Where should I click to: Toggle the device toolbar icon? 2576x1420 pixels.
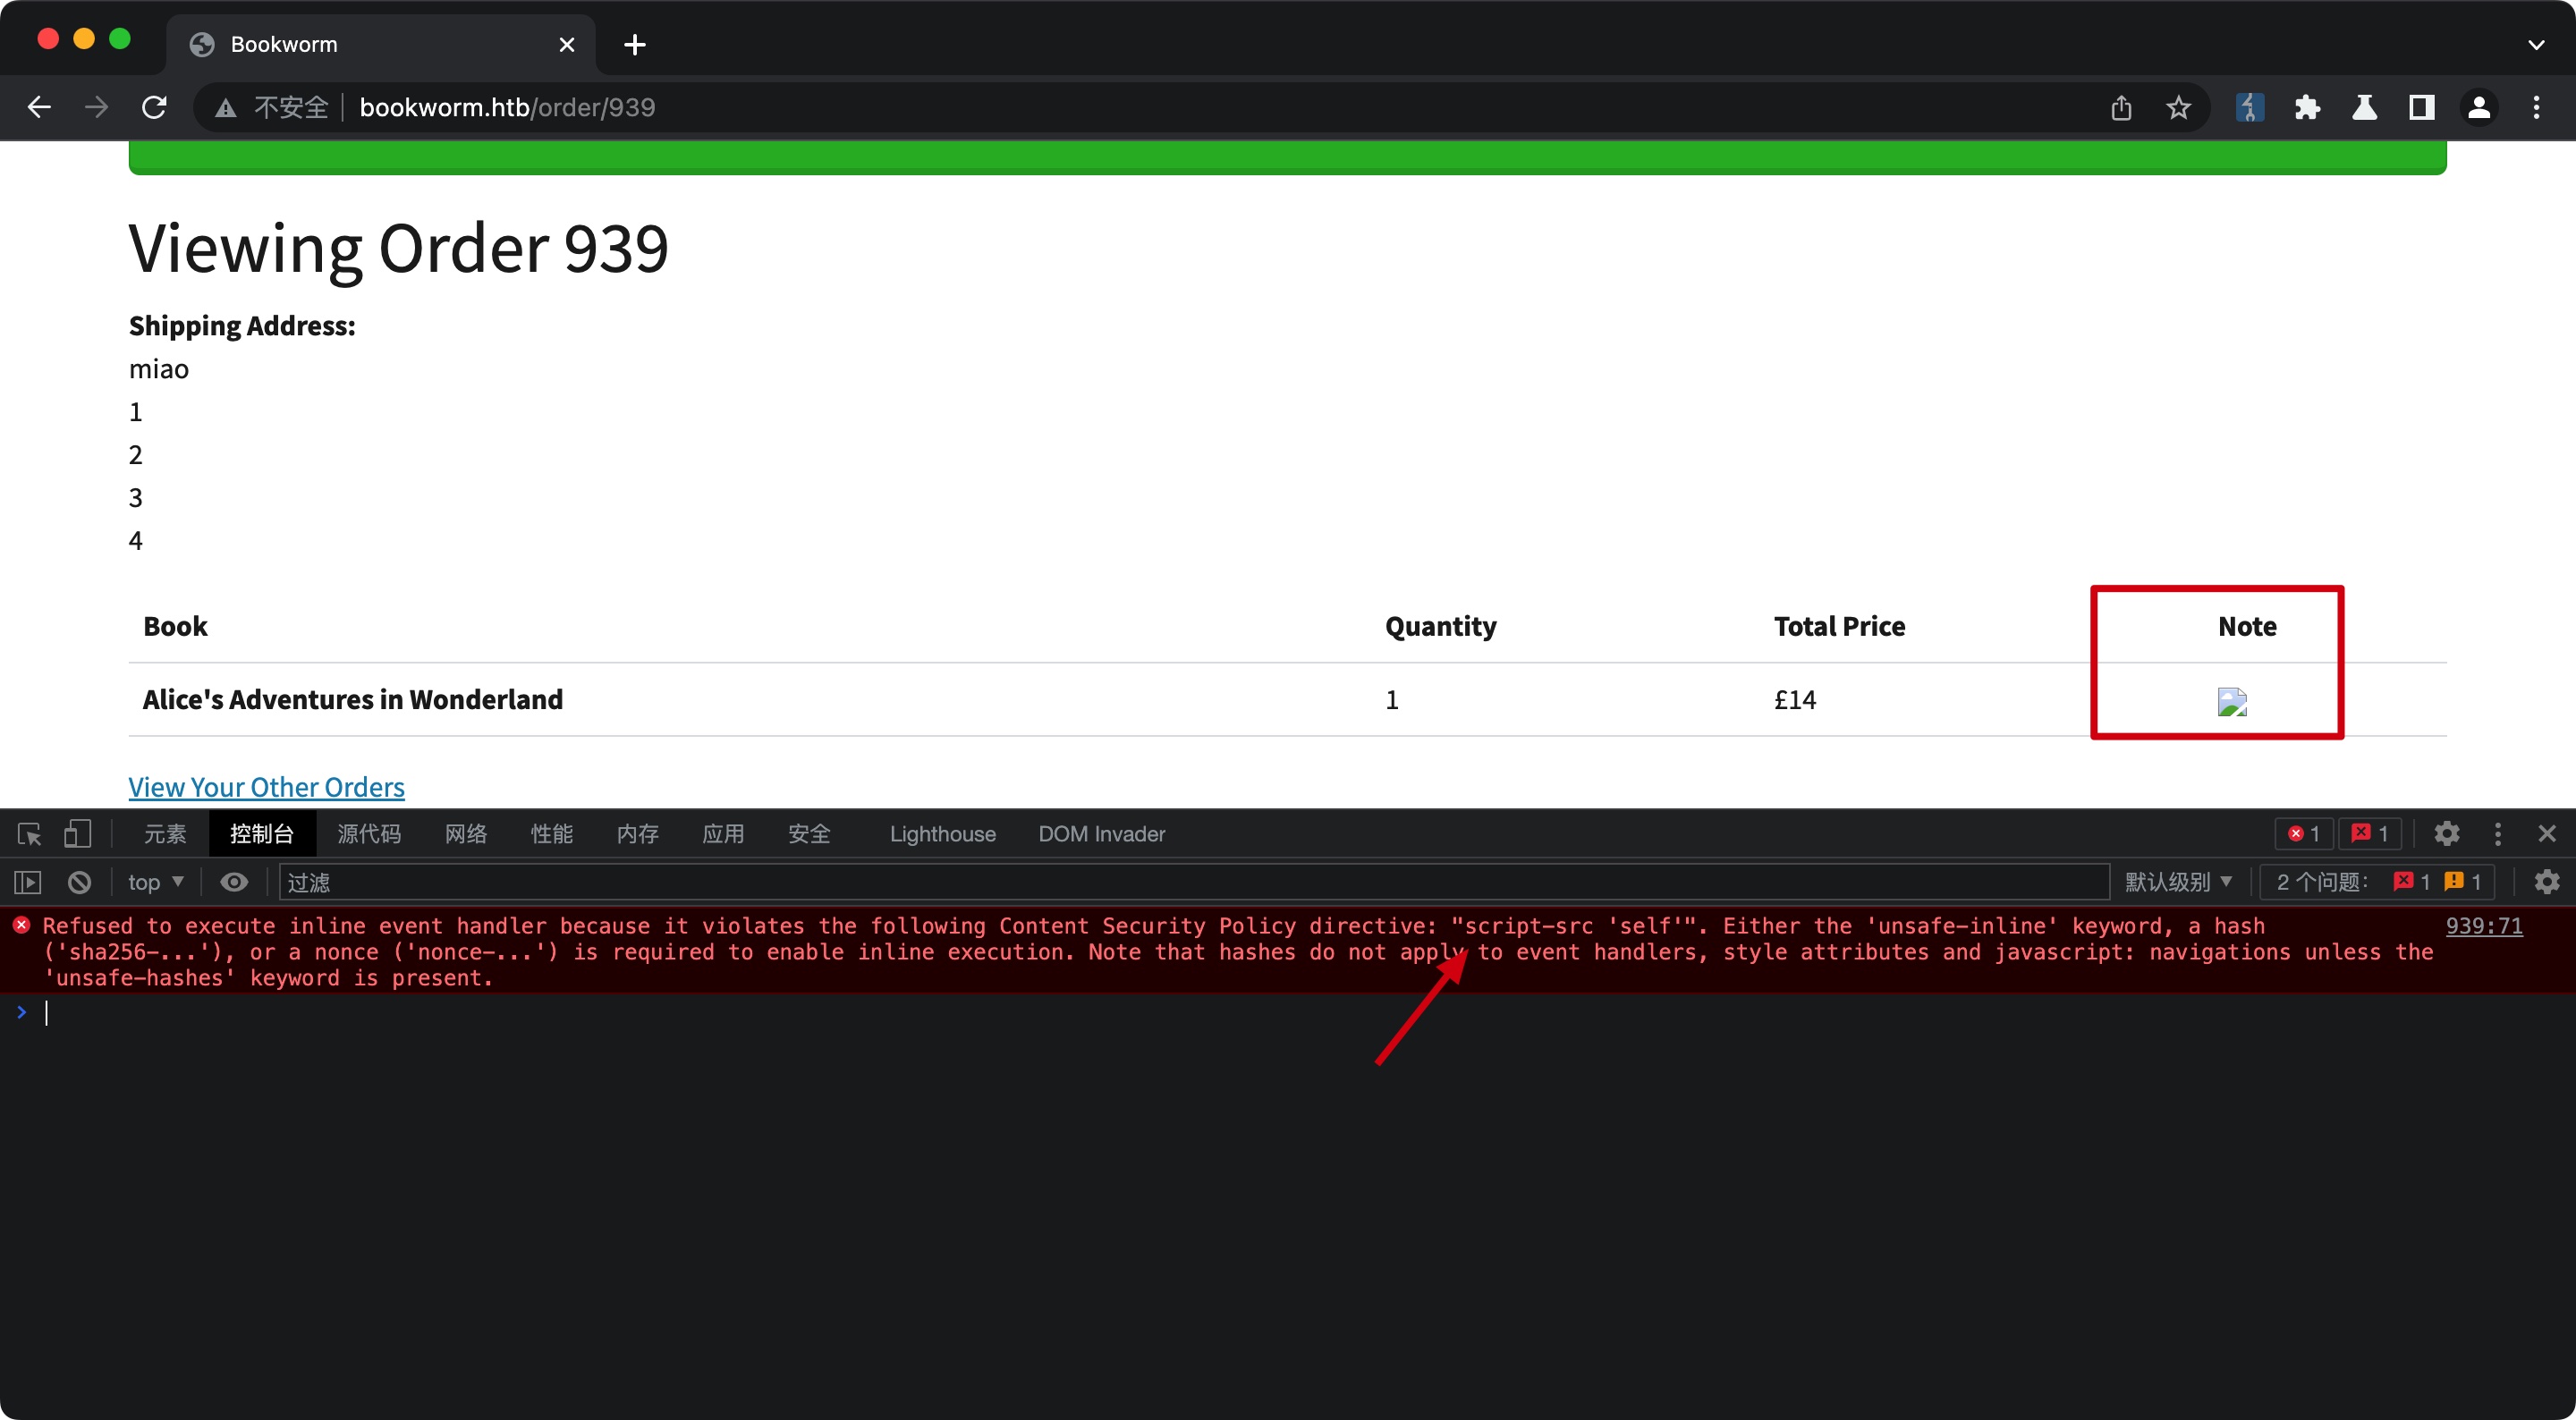[x=77, y=833]
